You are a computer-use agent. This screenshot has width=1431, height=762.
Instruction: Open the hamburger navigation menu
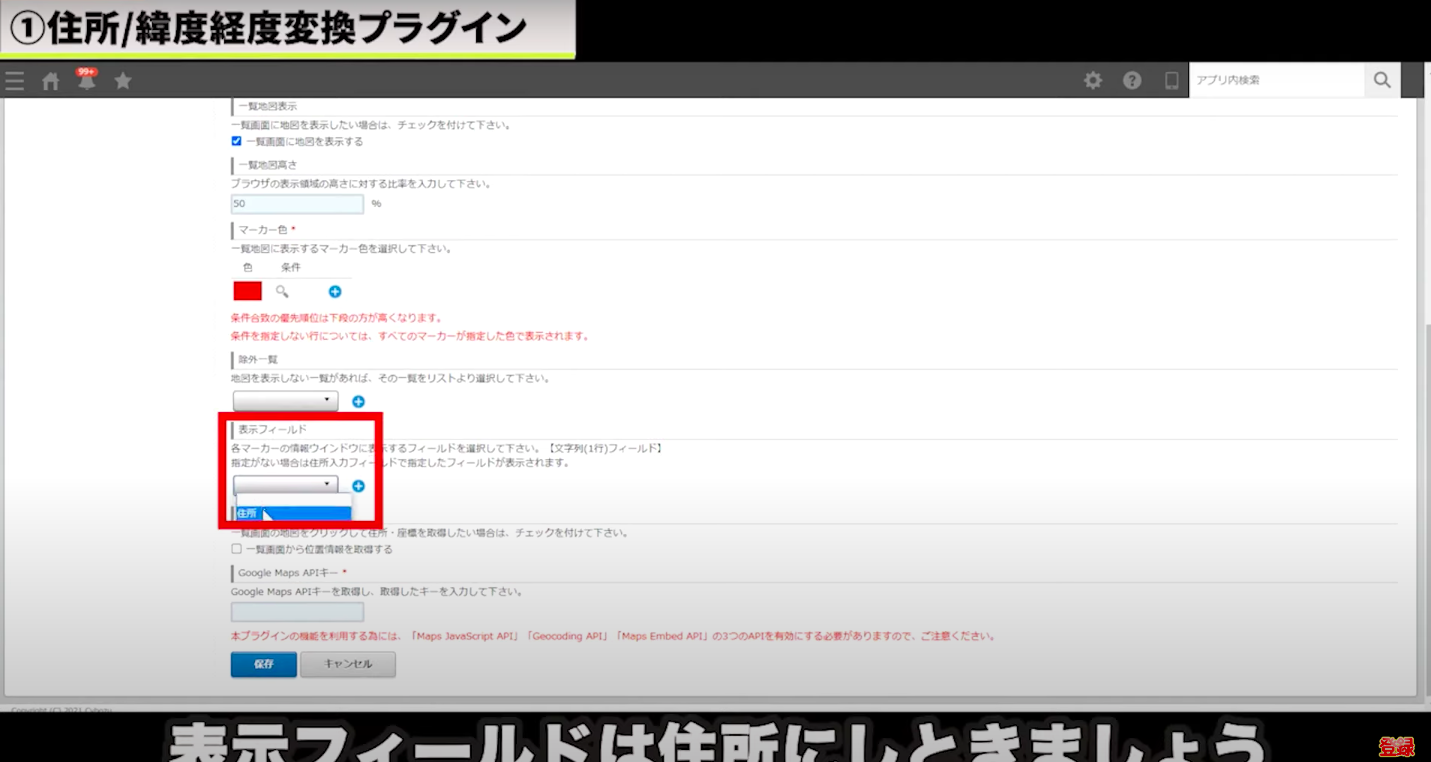pos(14,81)
